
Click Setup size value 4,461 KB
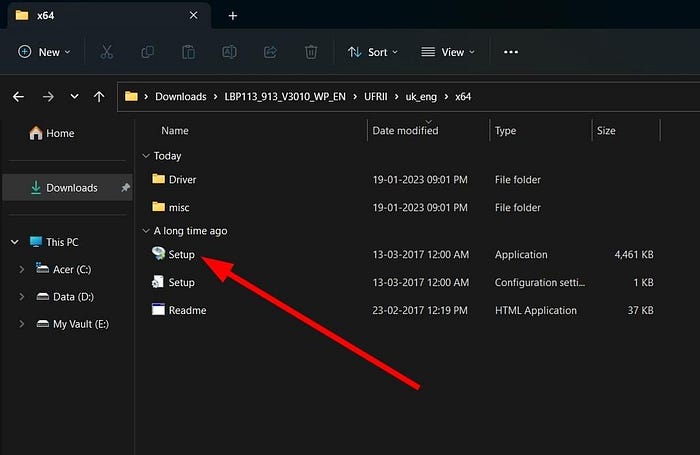(634, 255)
